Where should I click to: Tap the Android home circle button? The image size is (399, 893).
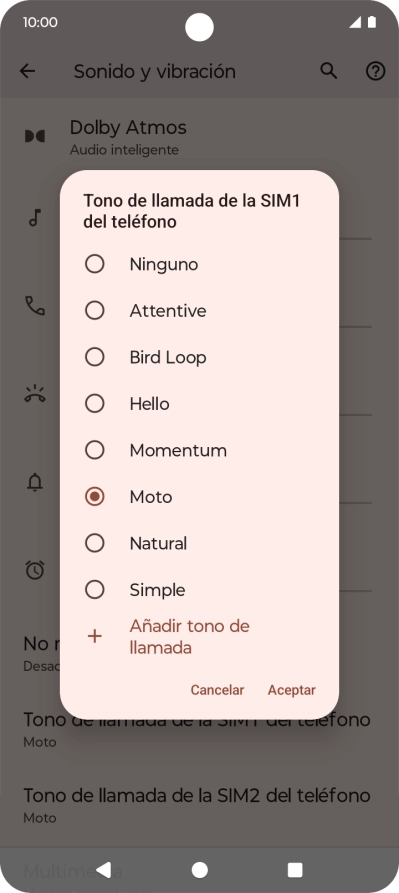[x=199, y=870]
